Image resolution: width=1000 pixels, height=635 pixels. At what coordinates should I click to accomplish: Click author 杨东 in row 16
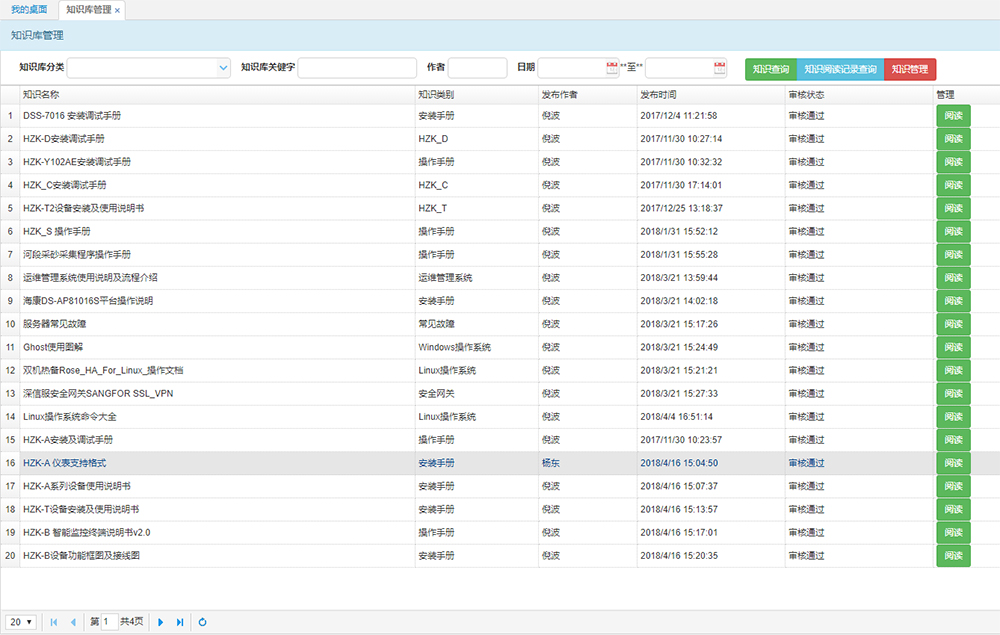pyautogui.click(x=551, y=463)
